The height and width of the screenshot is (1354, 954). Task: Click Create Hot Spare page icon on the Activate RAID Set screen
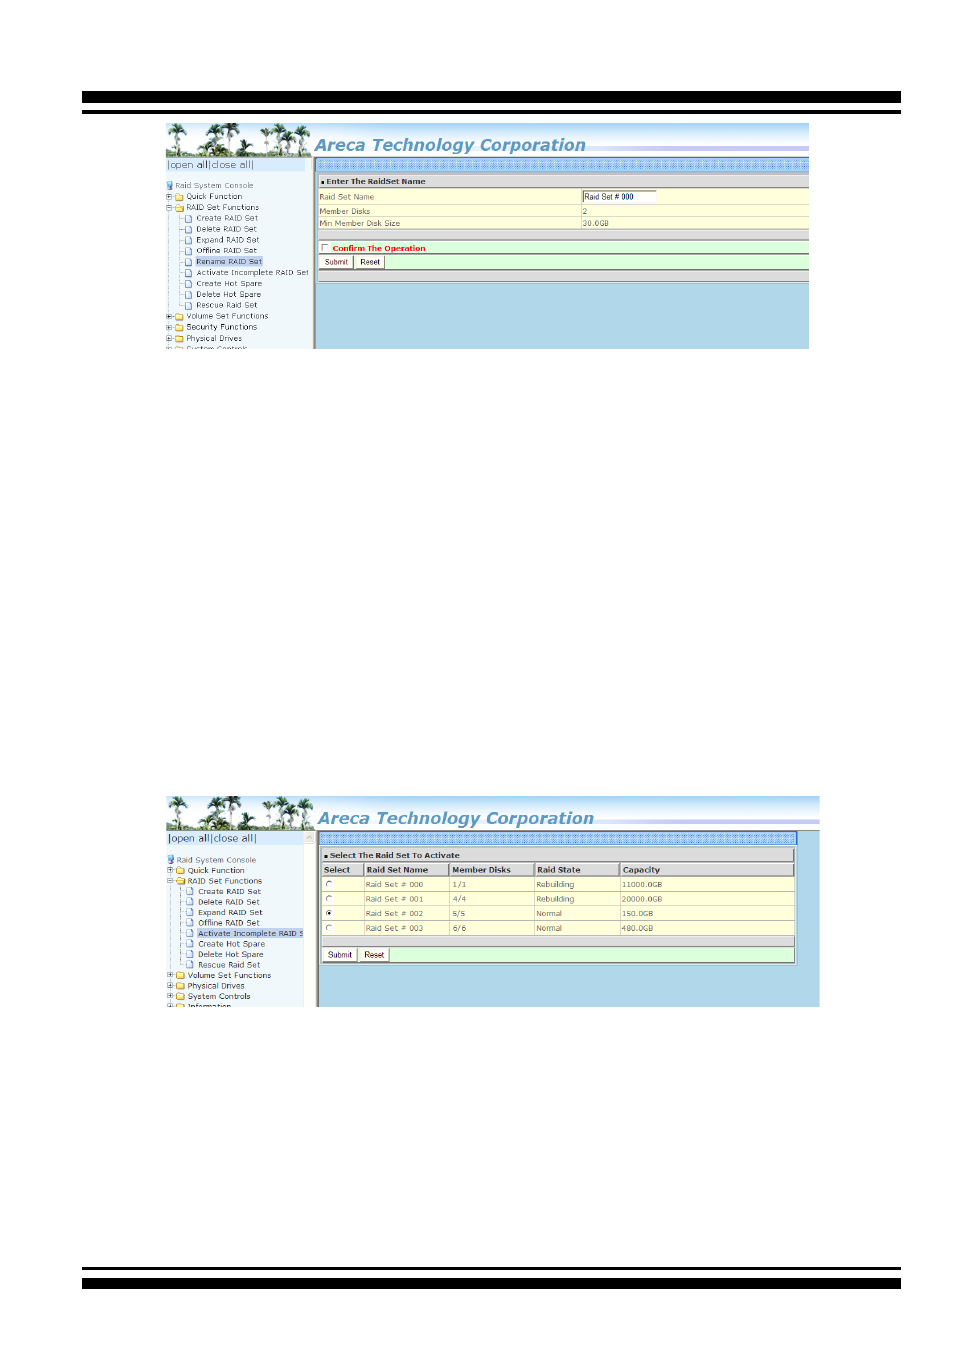[x=190, y=944]
